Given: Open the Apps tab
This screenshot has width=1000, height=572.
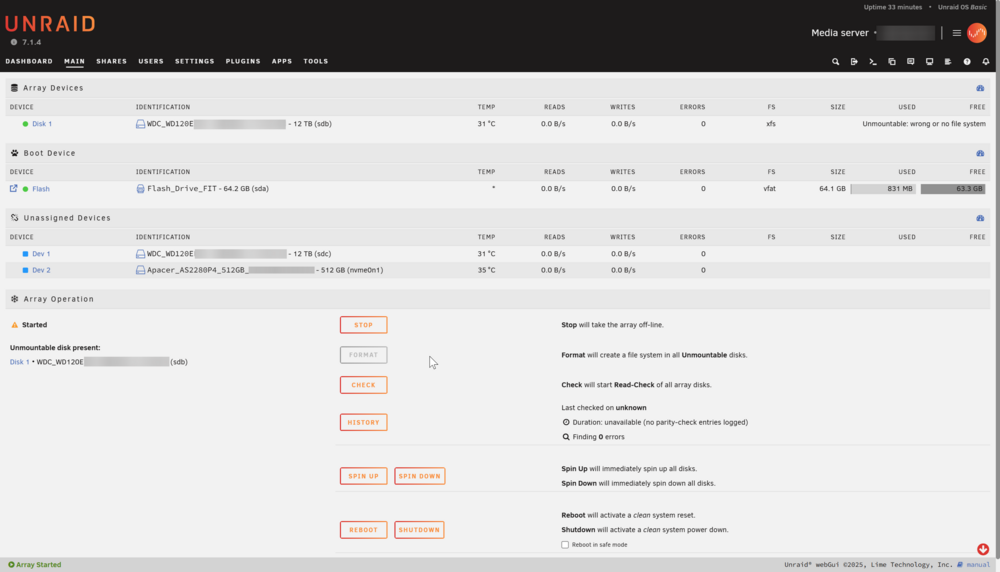Looking at the screenshot, I should [x=282, y=61].
